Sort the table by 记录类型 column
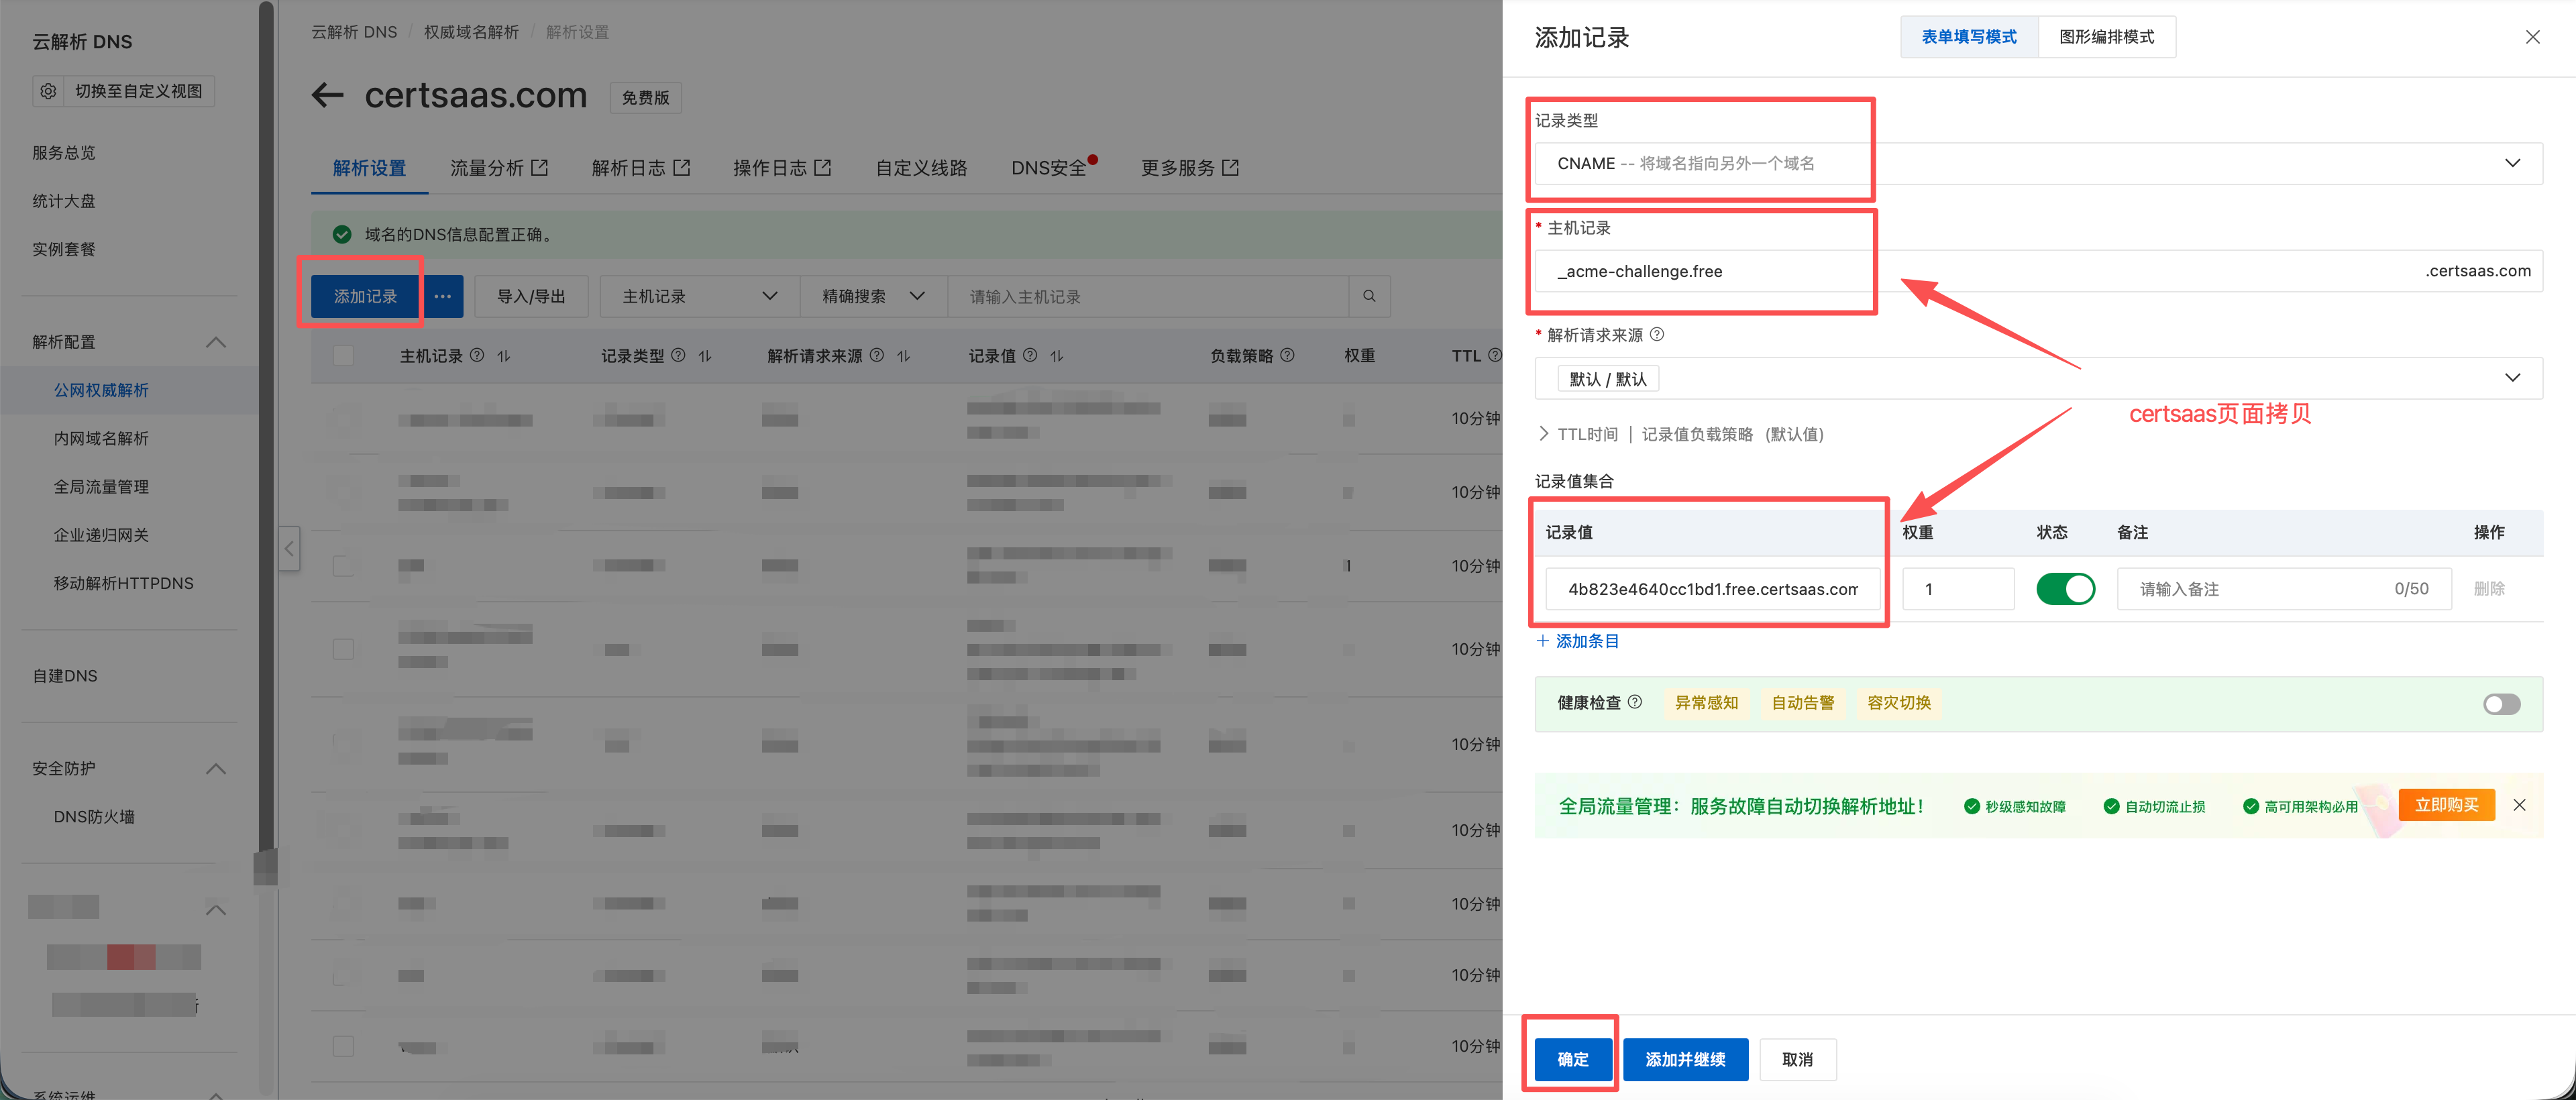2576x1100 pixels. [x=705, y=356]
